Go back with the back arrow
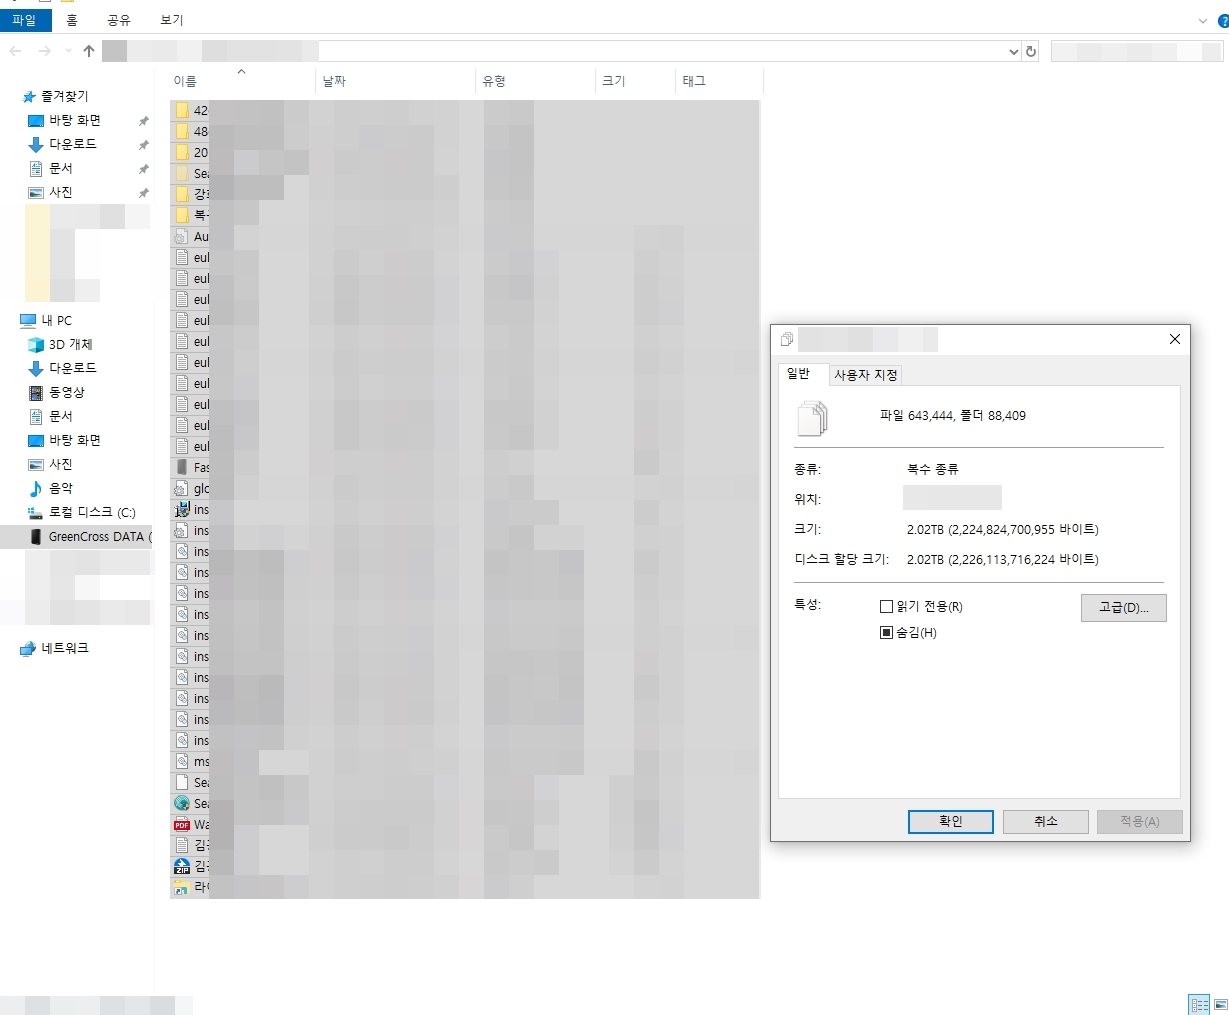The image size is (1229, 1015). tap(16, 51)
